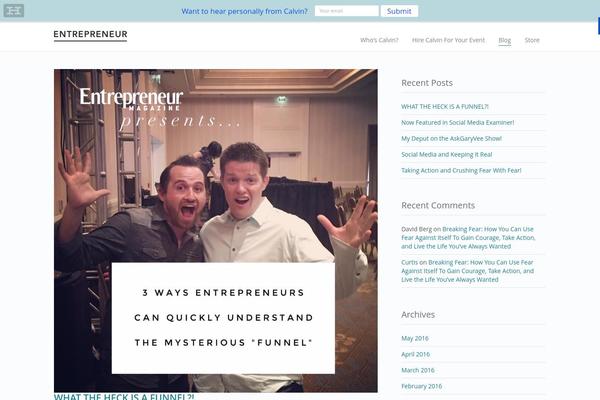Screen dimensions: 600x400
Task: Click the Archives heading
Action: pyautogui.click(x=418, y=315)
